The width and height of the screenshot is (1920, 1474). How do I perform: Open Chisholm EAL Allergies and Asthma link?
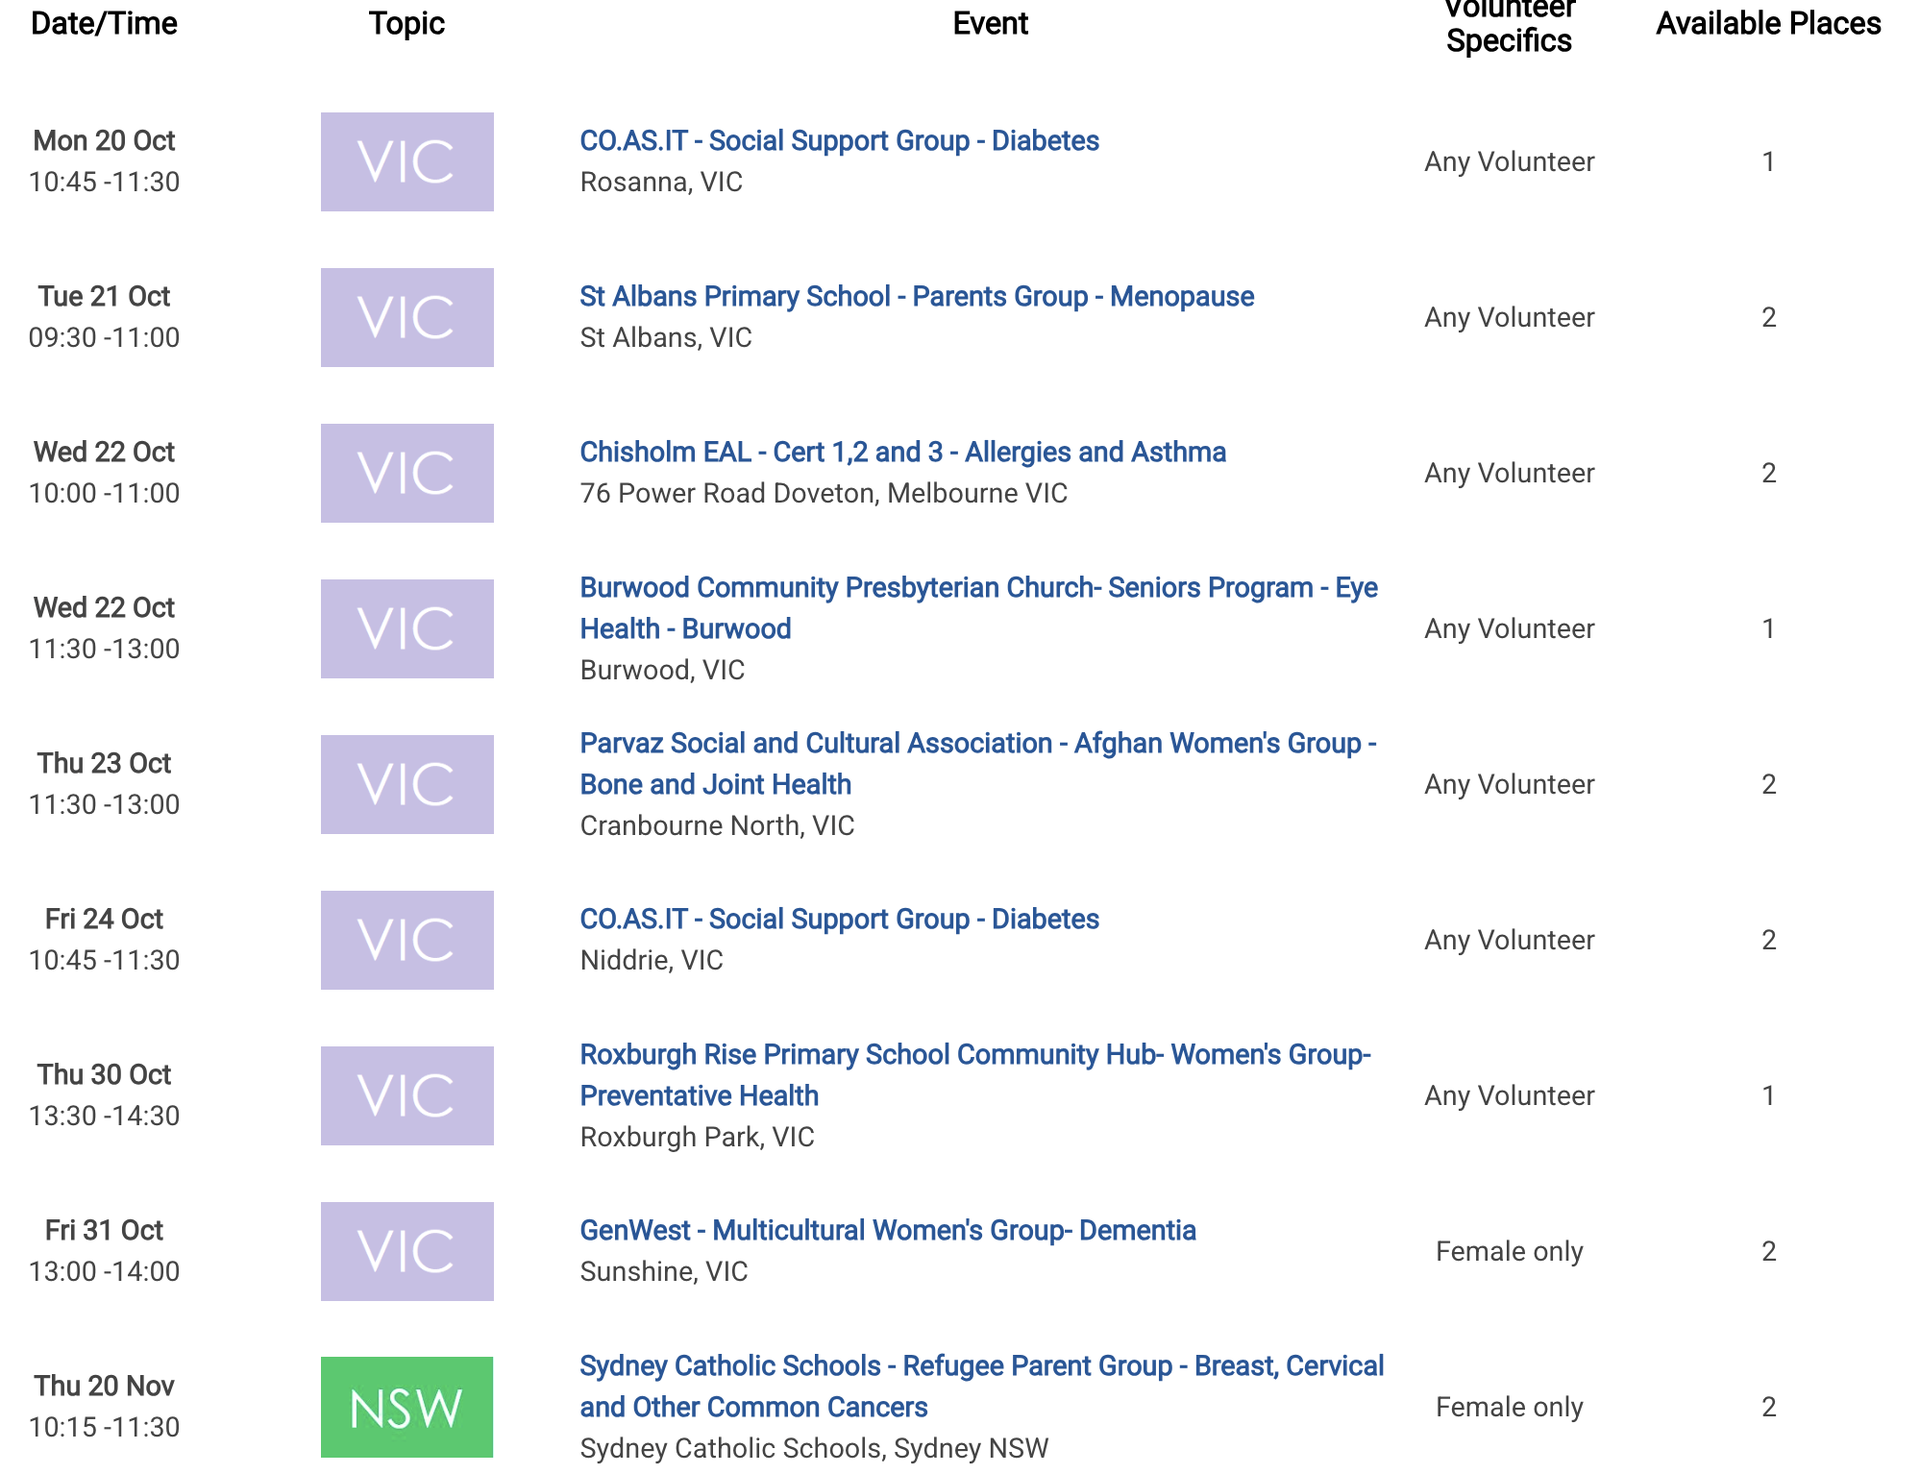tap(902, 452)
